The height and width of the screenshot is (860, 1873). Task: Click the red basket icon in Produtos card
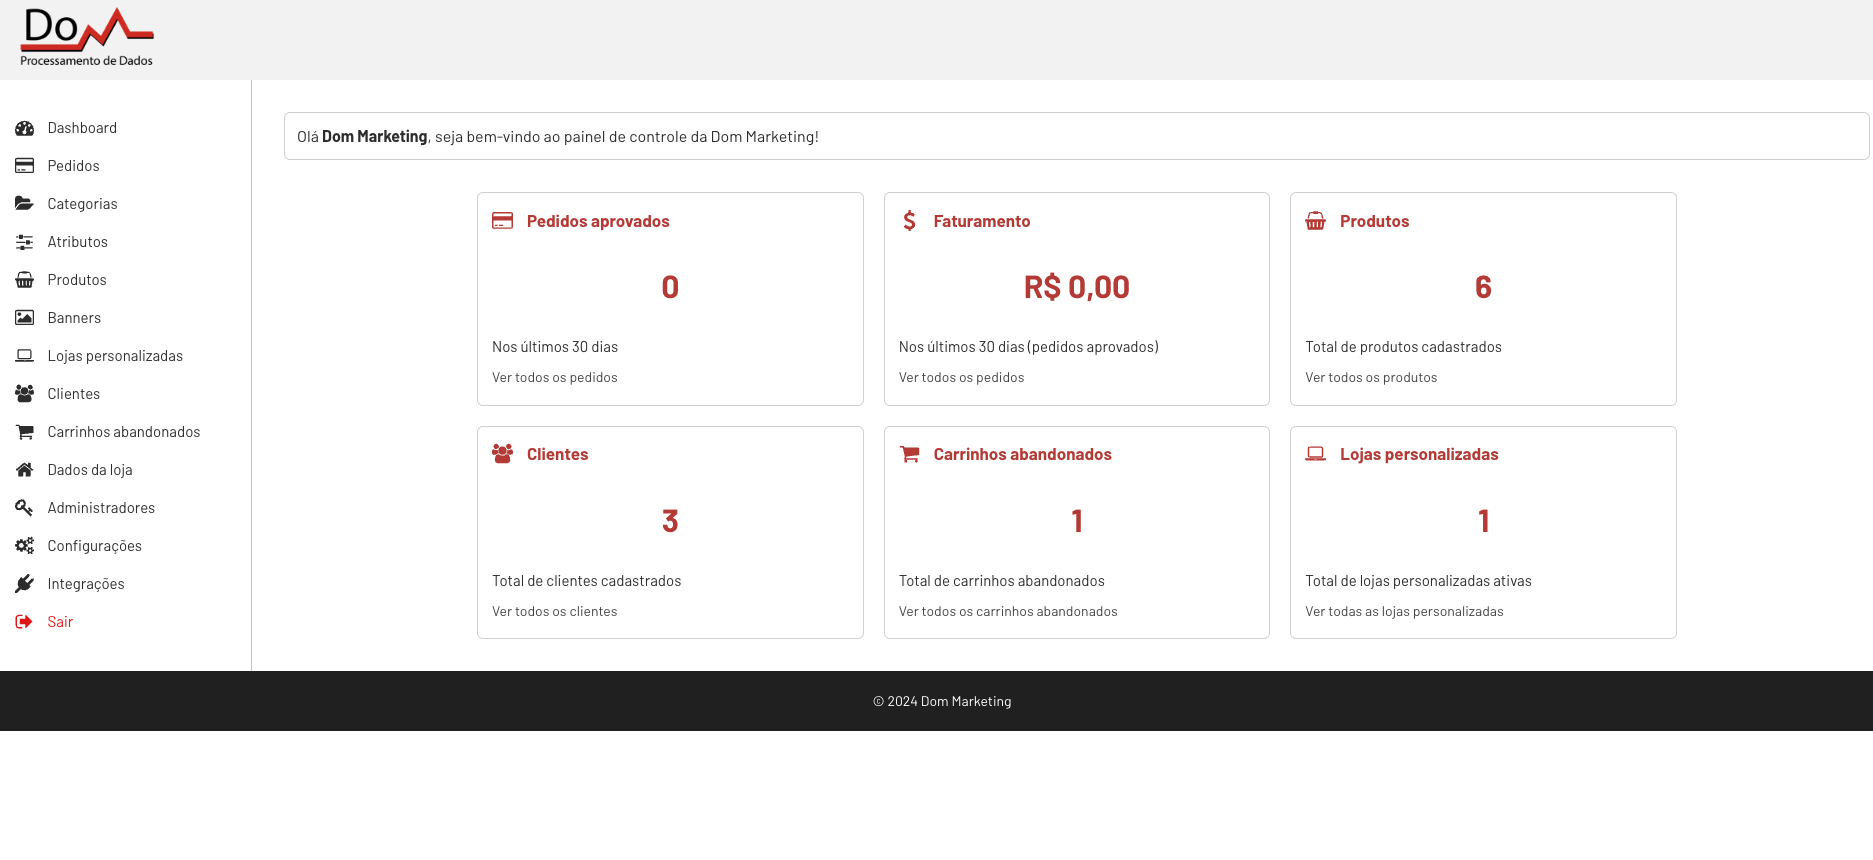[x=1316, y=221]
